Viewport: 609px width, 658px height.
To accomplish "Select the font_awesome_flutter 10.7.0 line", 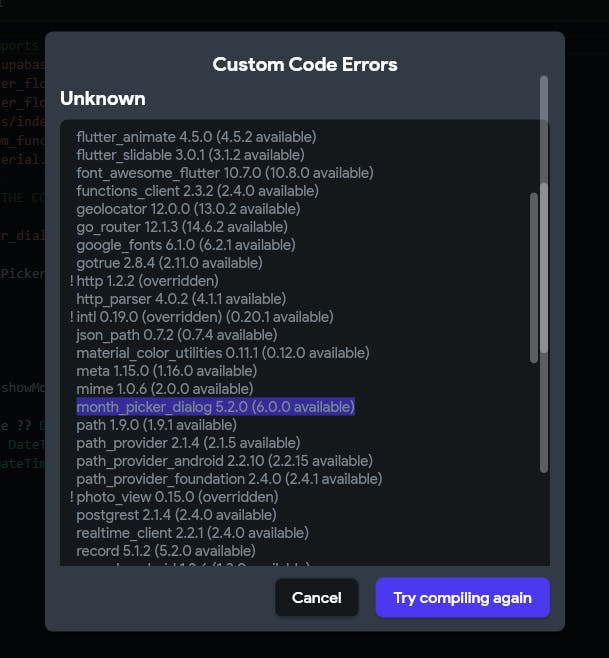I will tap(224, 173).
